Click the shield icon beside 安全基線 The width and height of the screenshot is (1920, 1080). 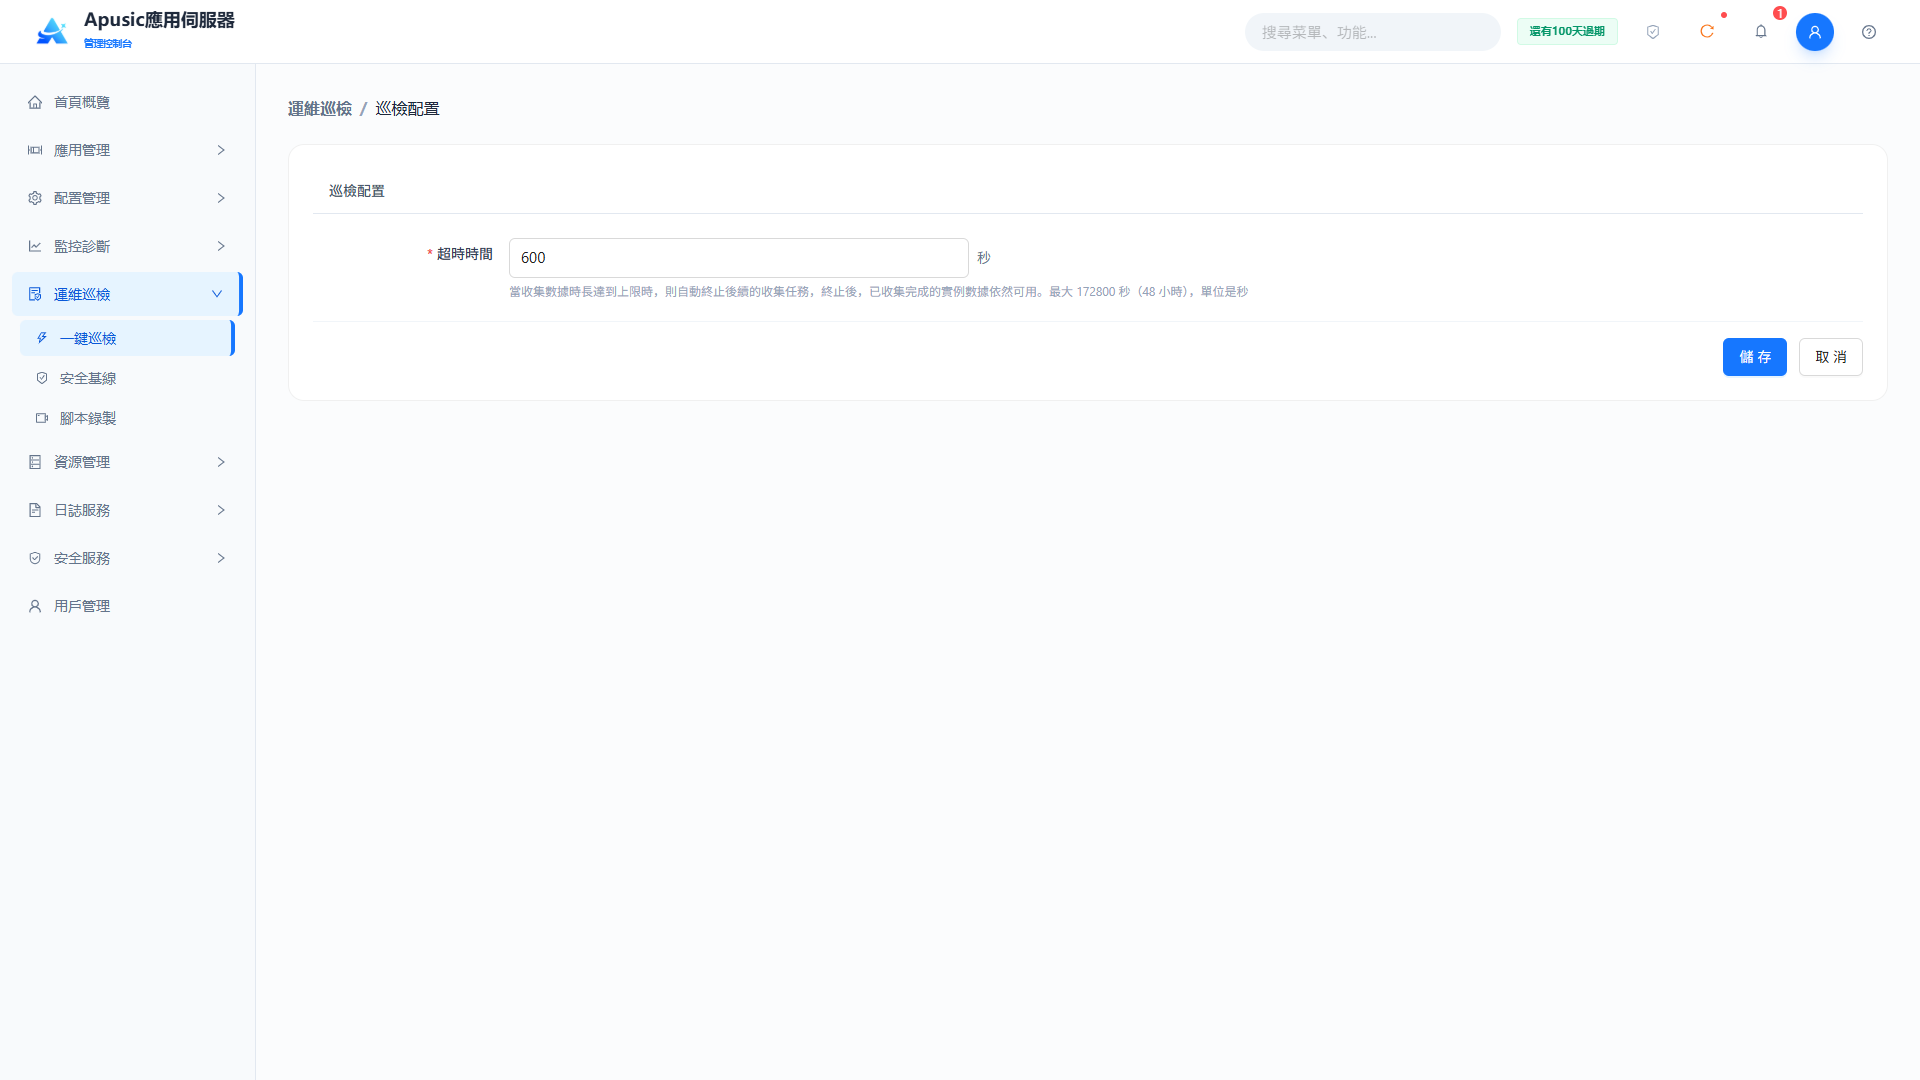click(x=42, y=378)
